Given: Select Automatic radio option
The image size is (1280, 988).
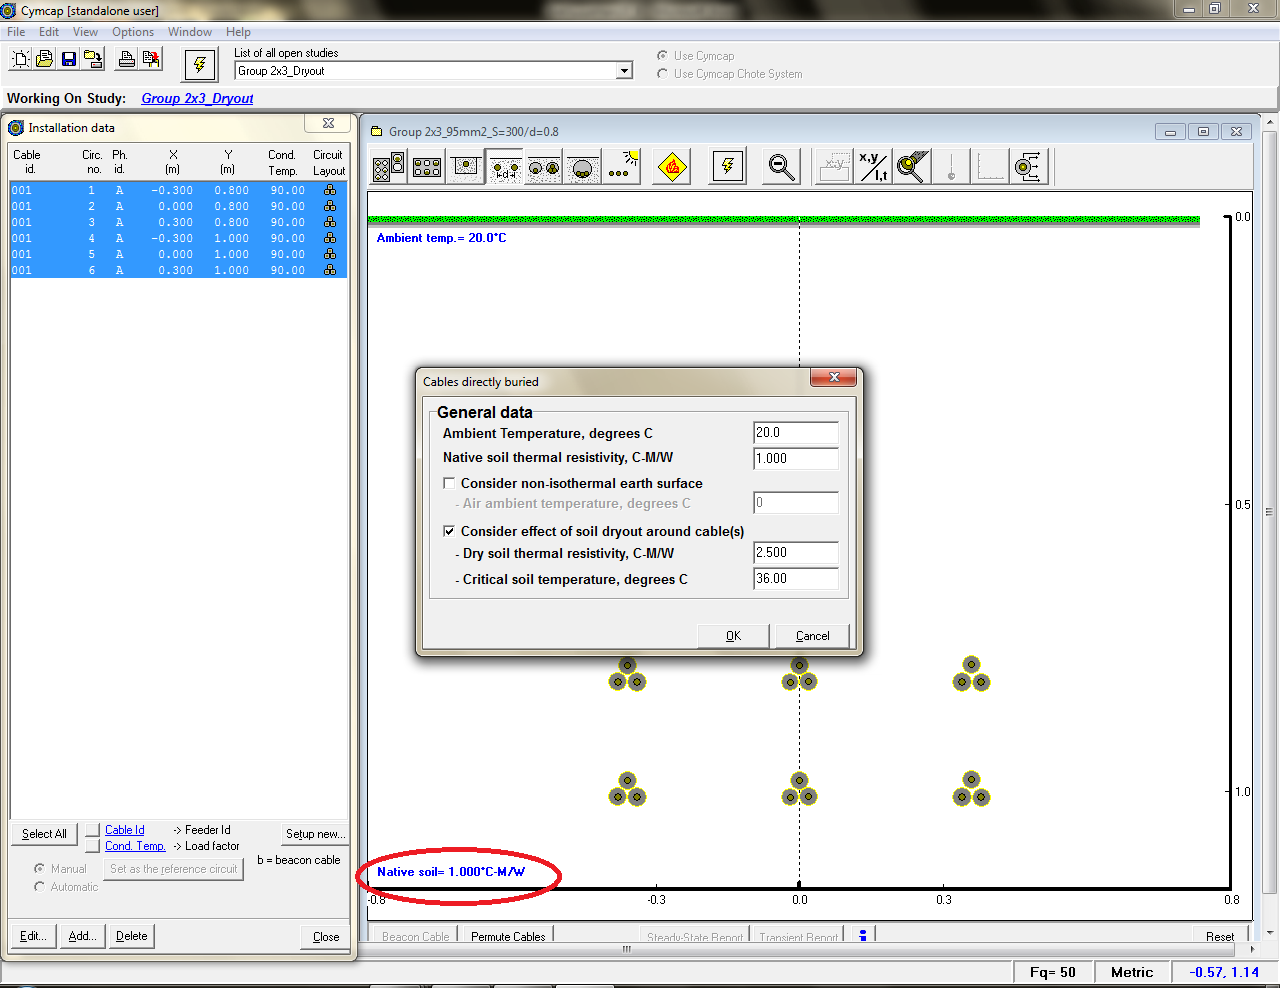Looking at the screenshot, I should 39,887.
